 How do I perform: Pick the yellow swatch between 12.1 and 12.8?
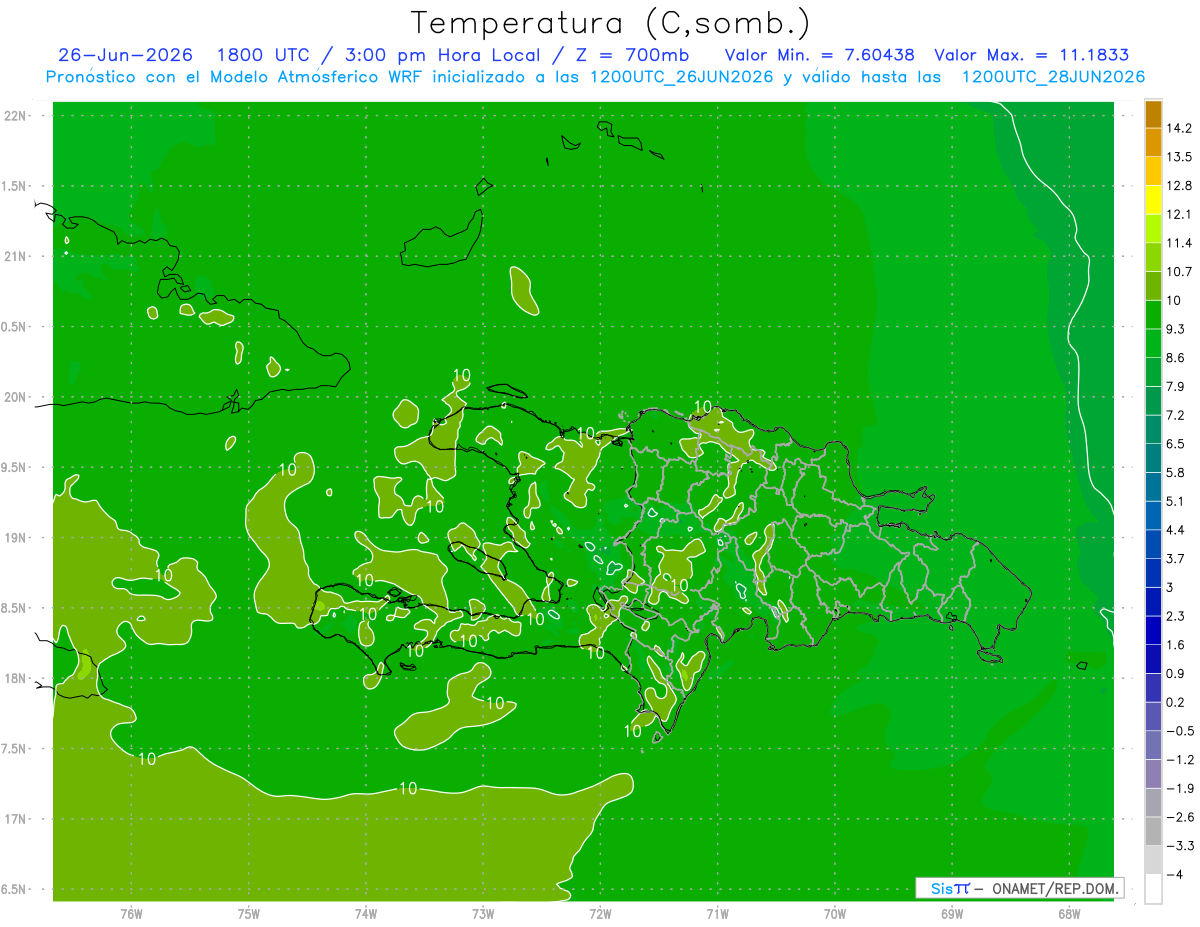(x=1153, y=200)
